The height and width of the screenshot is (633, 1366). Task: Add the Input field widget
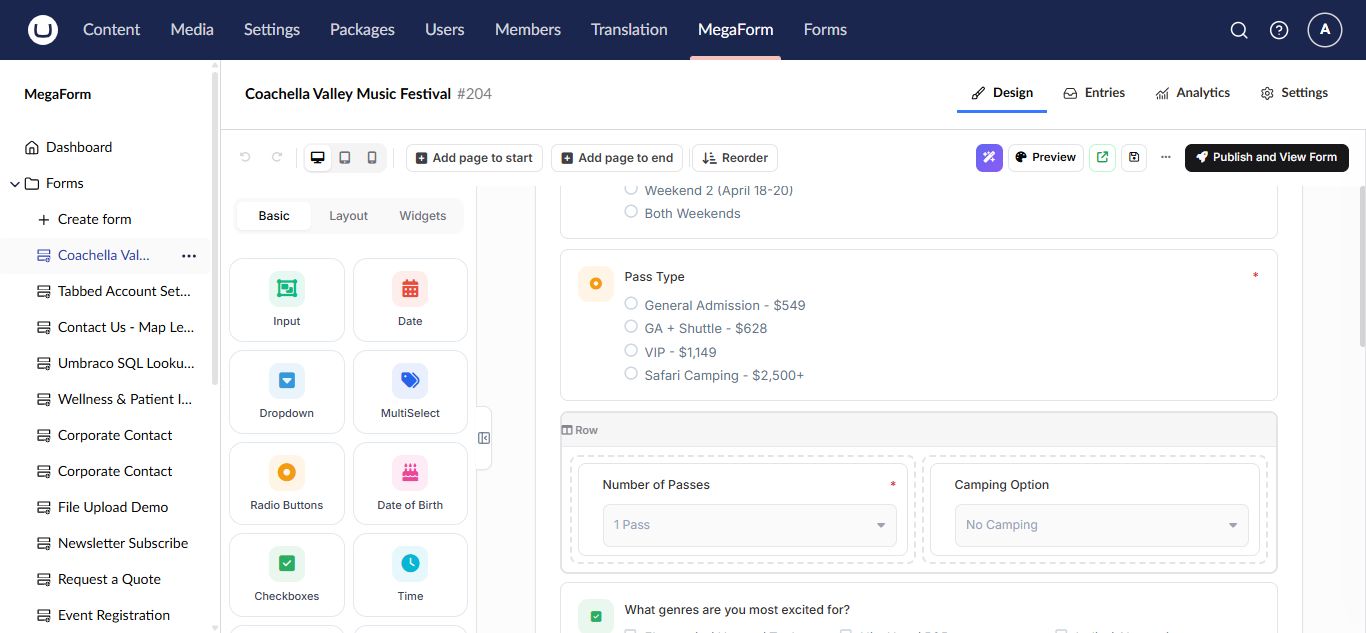coord(287,300)
